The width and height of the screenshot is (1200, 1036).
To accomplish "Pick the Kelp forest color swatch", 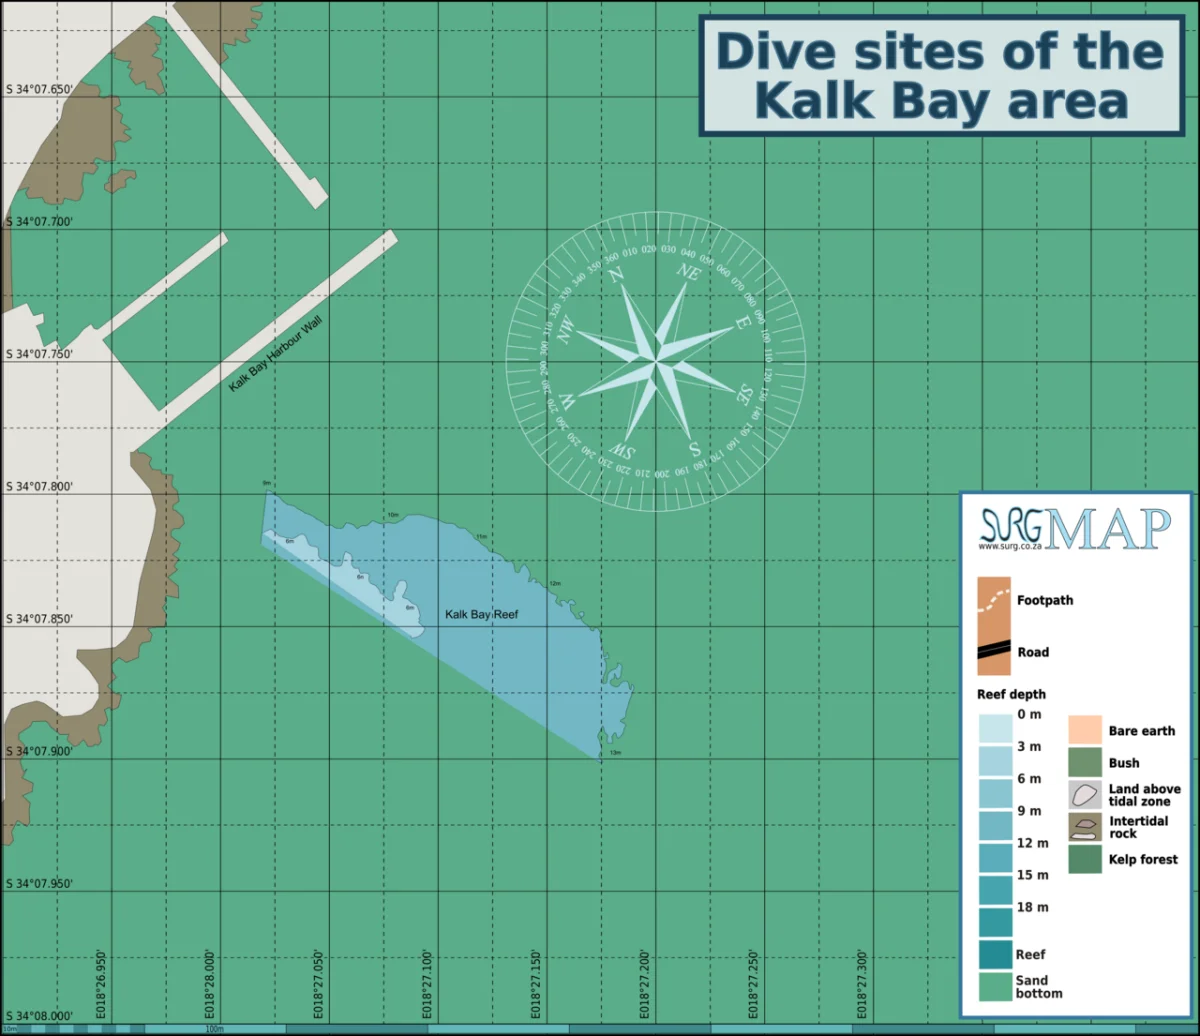I will click(x=1085, y=859).
